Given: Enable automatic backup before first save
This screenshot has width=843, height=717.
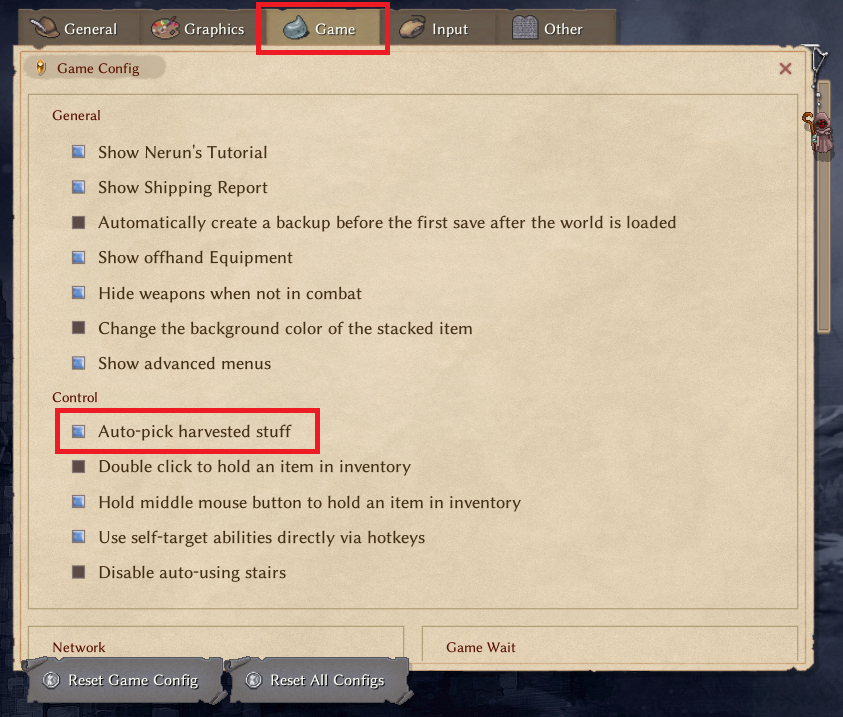Looking at the screenshot, I should point(78,222).
